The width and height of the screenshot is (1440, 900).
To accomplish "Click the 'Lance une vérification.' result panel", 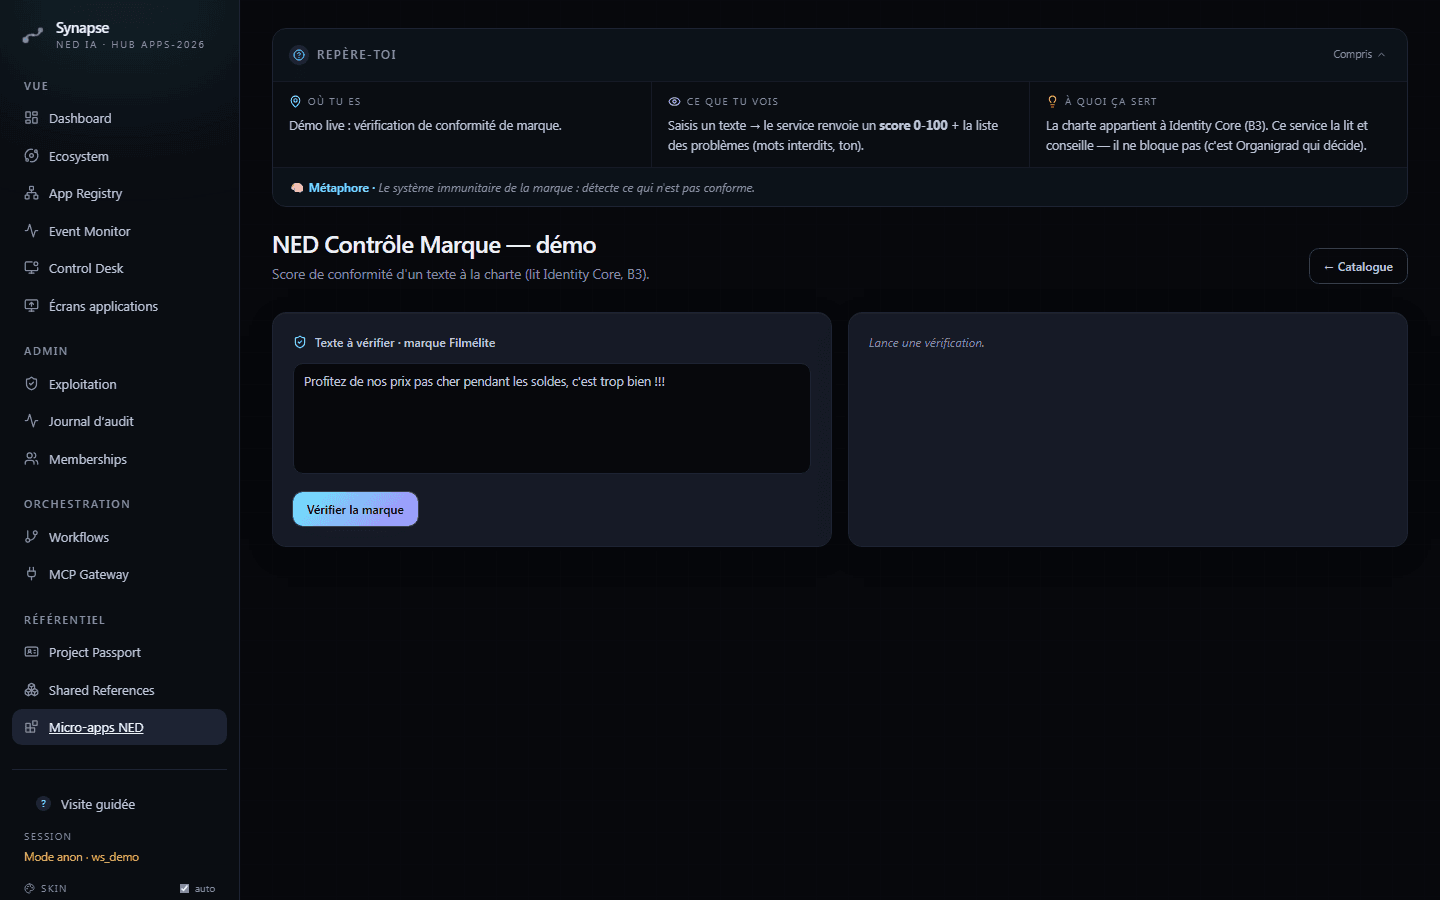I will (x=1127, y=429).
